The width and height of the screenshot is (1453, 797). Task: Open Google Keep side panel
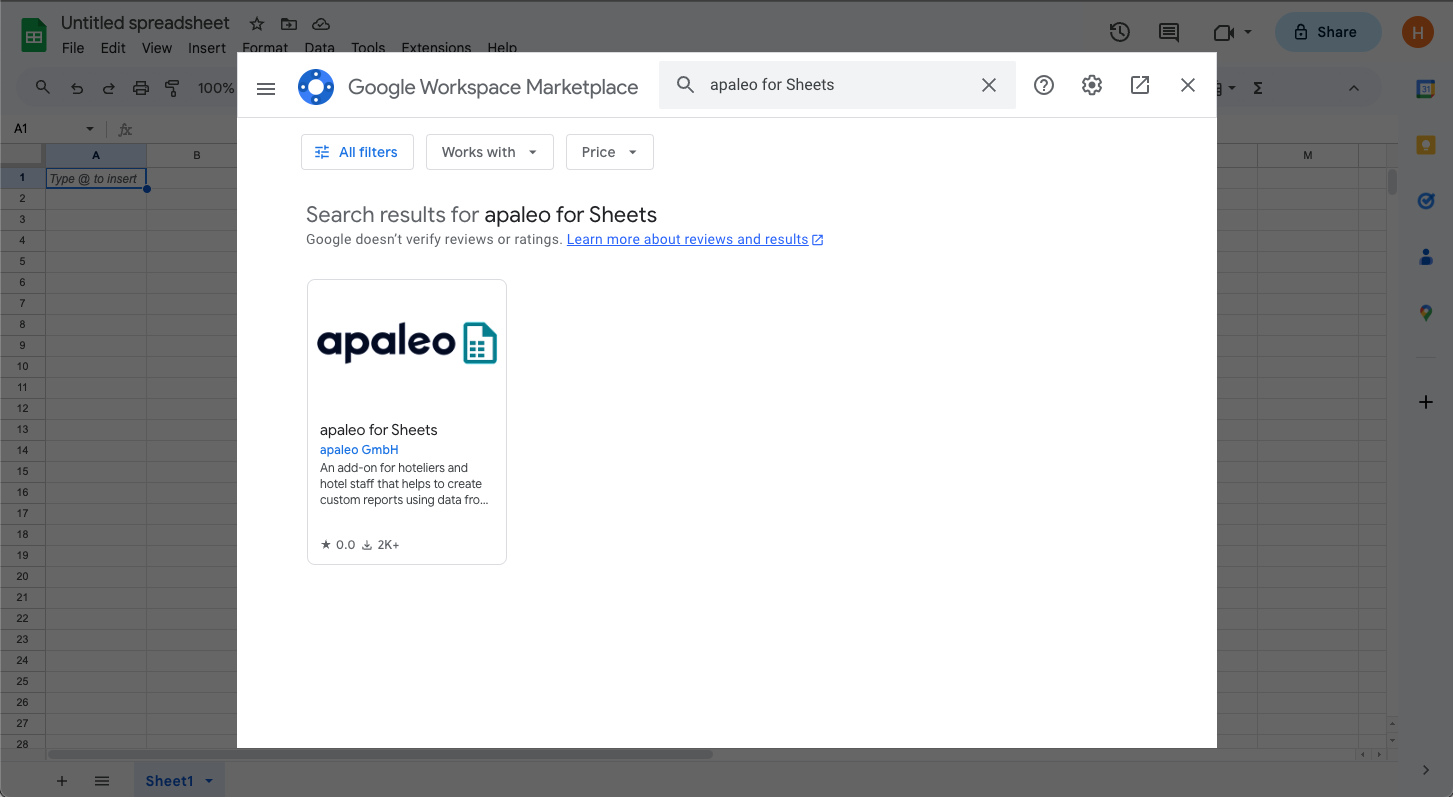[x=1426, y=145]
